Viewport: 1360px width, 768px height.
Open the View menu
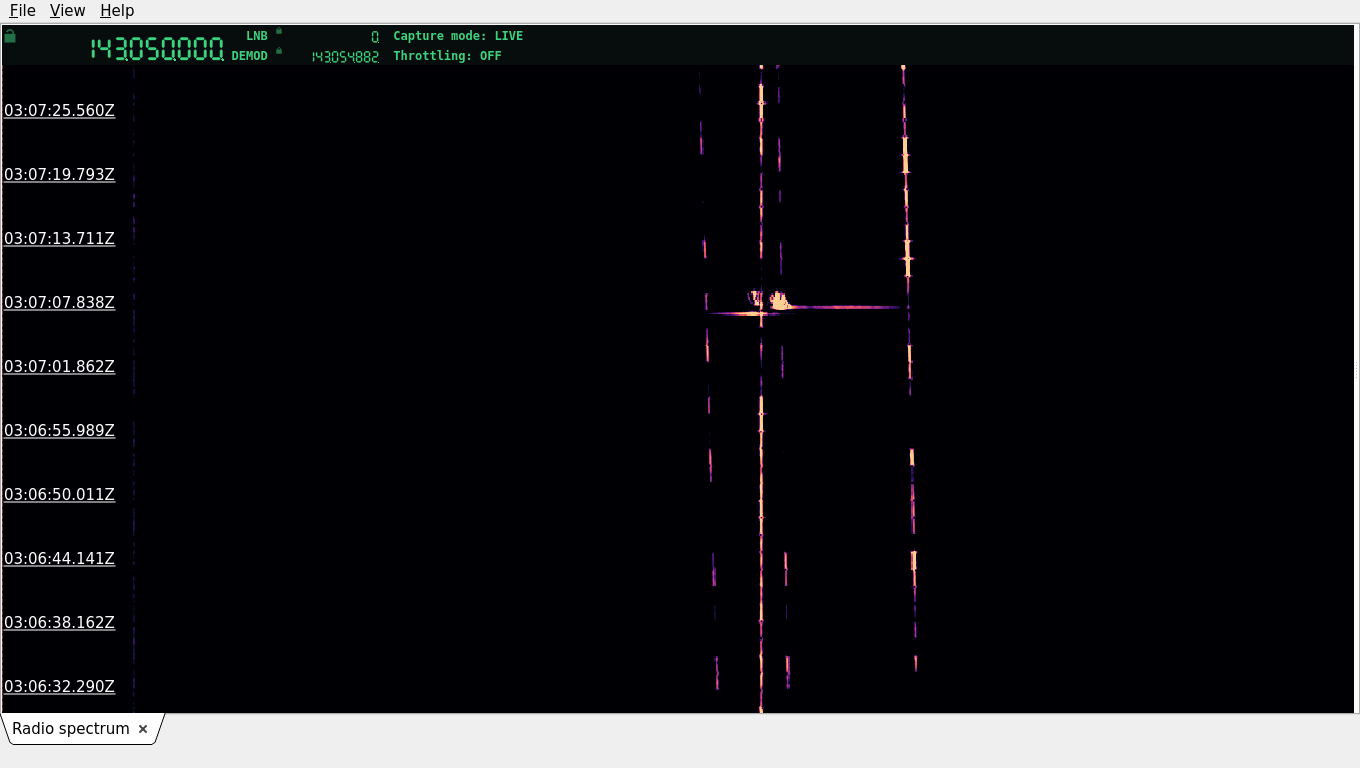[x=67, y=10]
